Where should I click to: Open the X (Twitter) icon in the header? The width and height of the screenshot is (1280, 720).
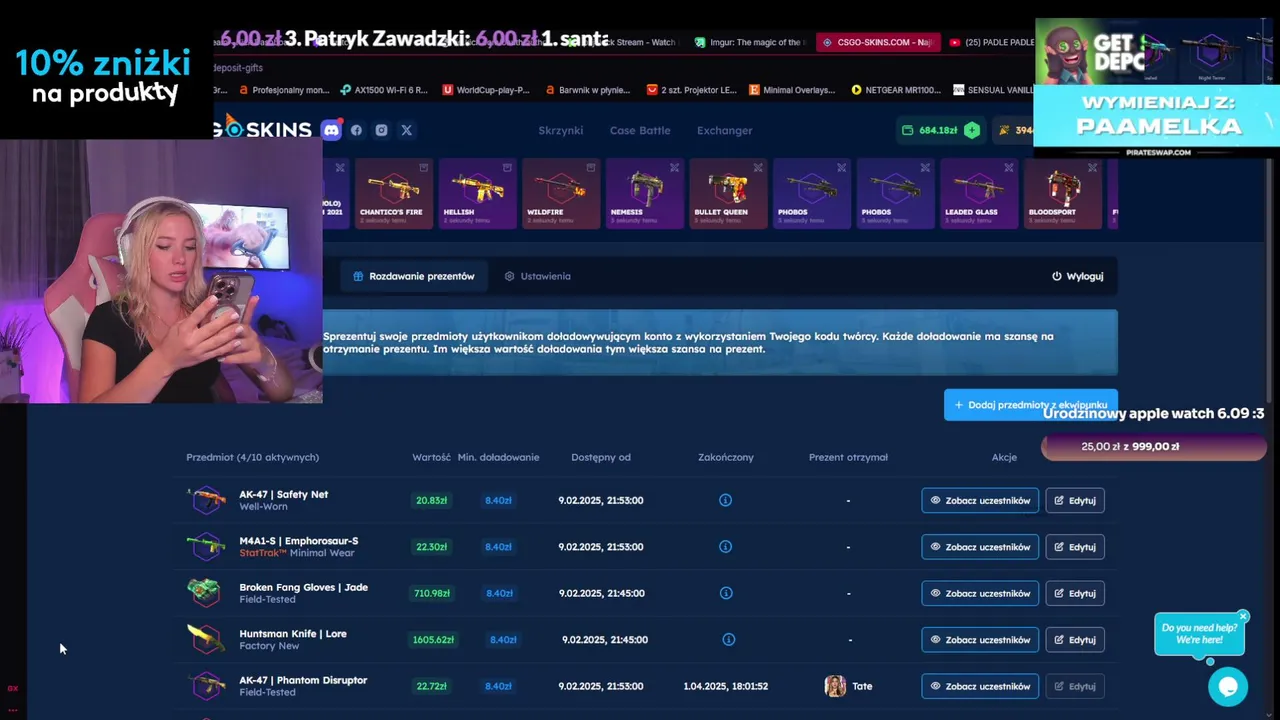pos(406,130)
